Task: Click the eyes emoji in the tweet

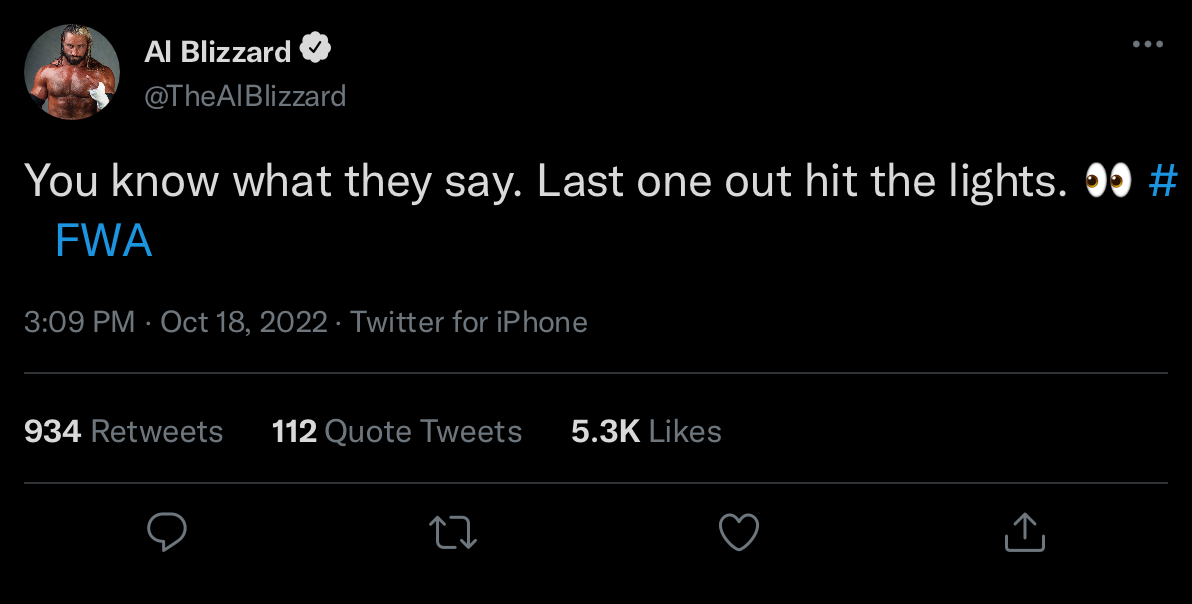Action: 1108,181
